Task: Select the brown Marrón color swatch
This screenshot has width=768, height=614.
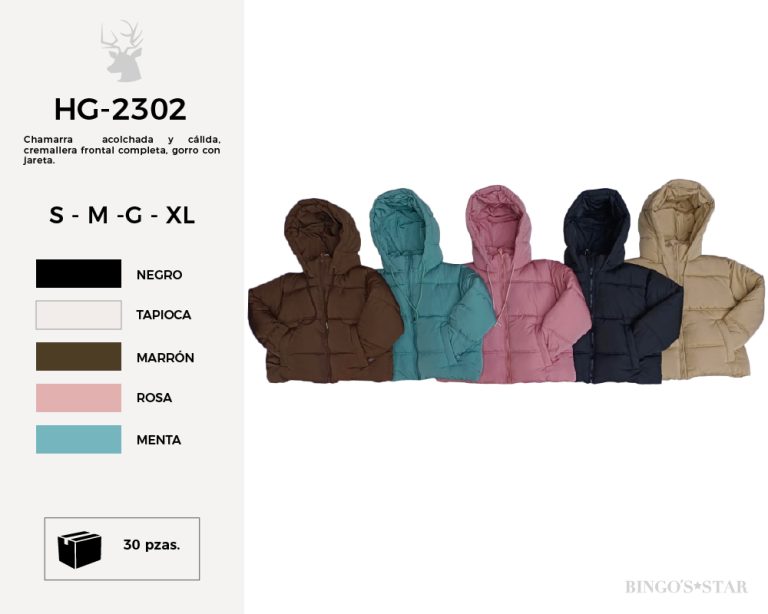Action: pyautogui.click(x=78, y=356)
